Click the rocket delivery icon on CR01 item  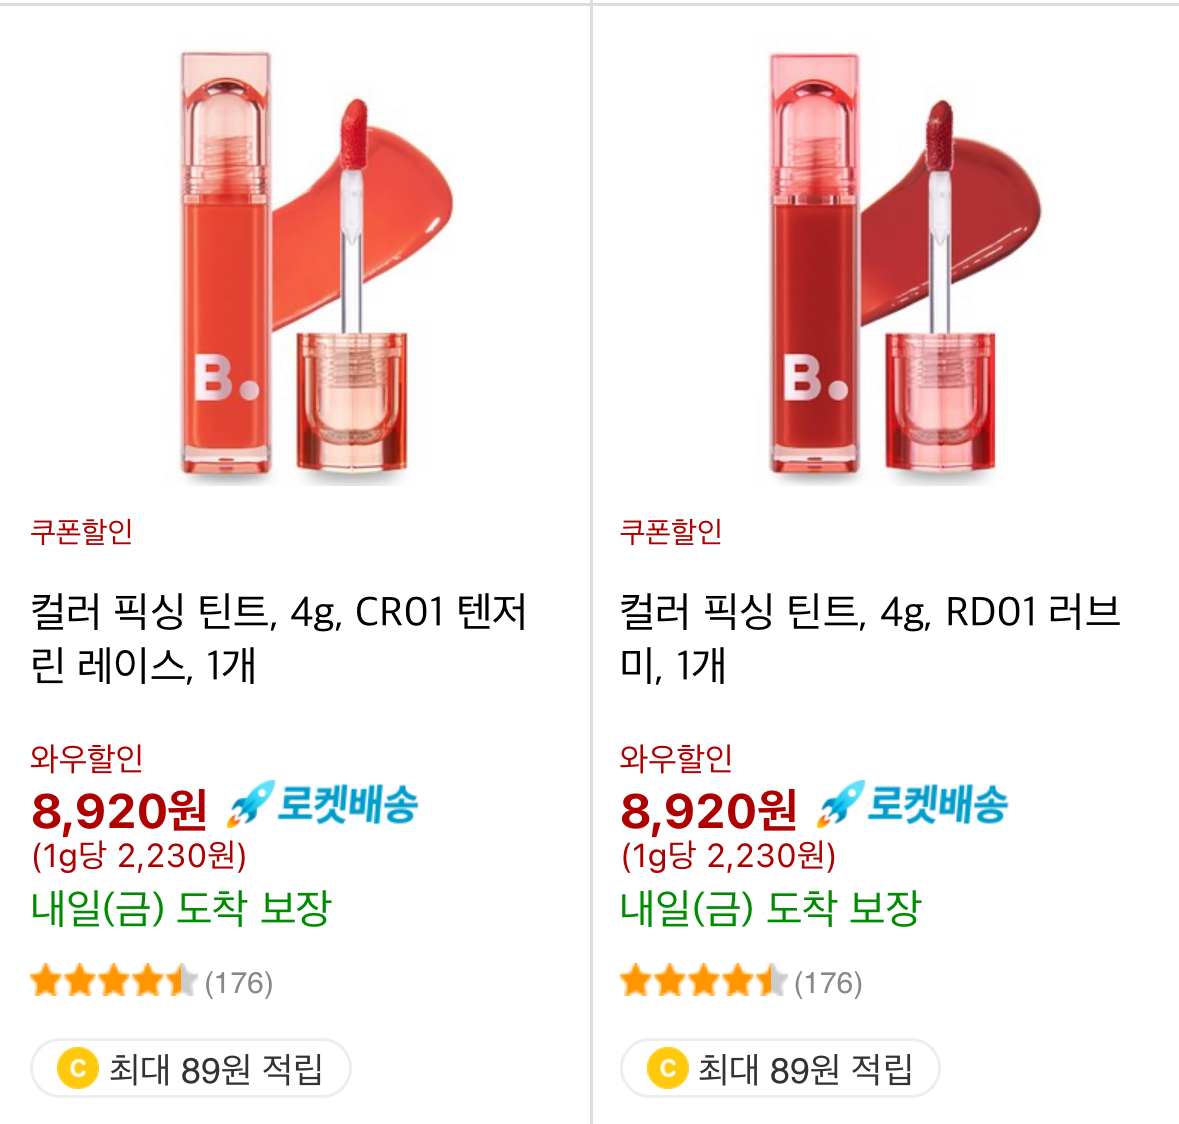click(x=323, y=805)
